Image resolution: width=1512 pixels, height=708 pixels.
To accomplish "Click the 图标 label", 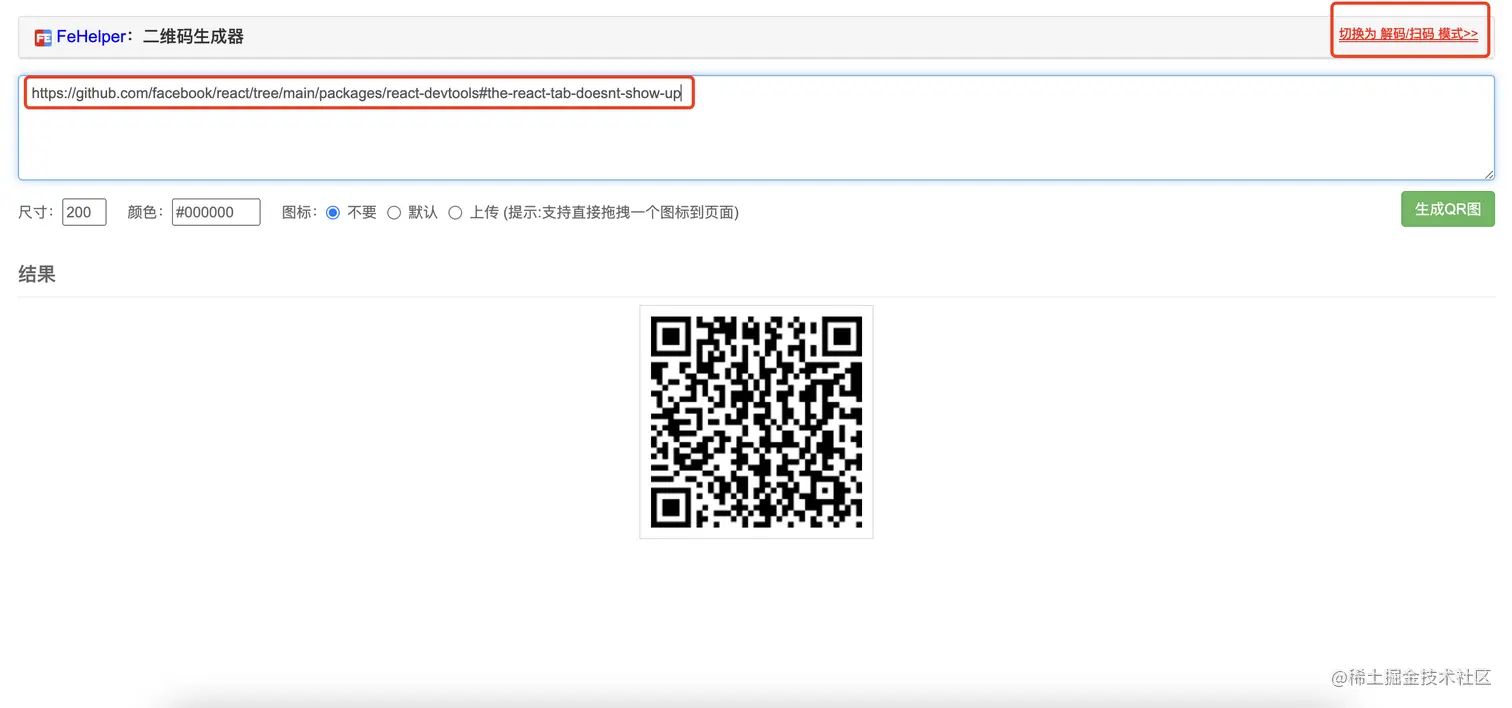I will pyautogui.click(x=300, y=212).
